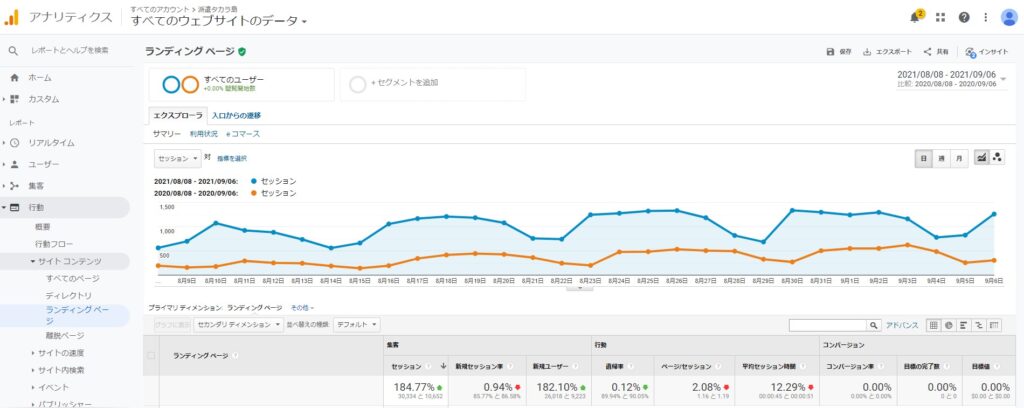This screenshot has height=408, width=1024.
Task: Open the デフォルト sort type dropdown
Action: click(x=357, y=324)
